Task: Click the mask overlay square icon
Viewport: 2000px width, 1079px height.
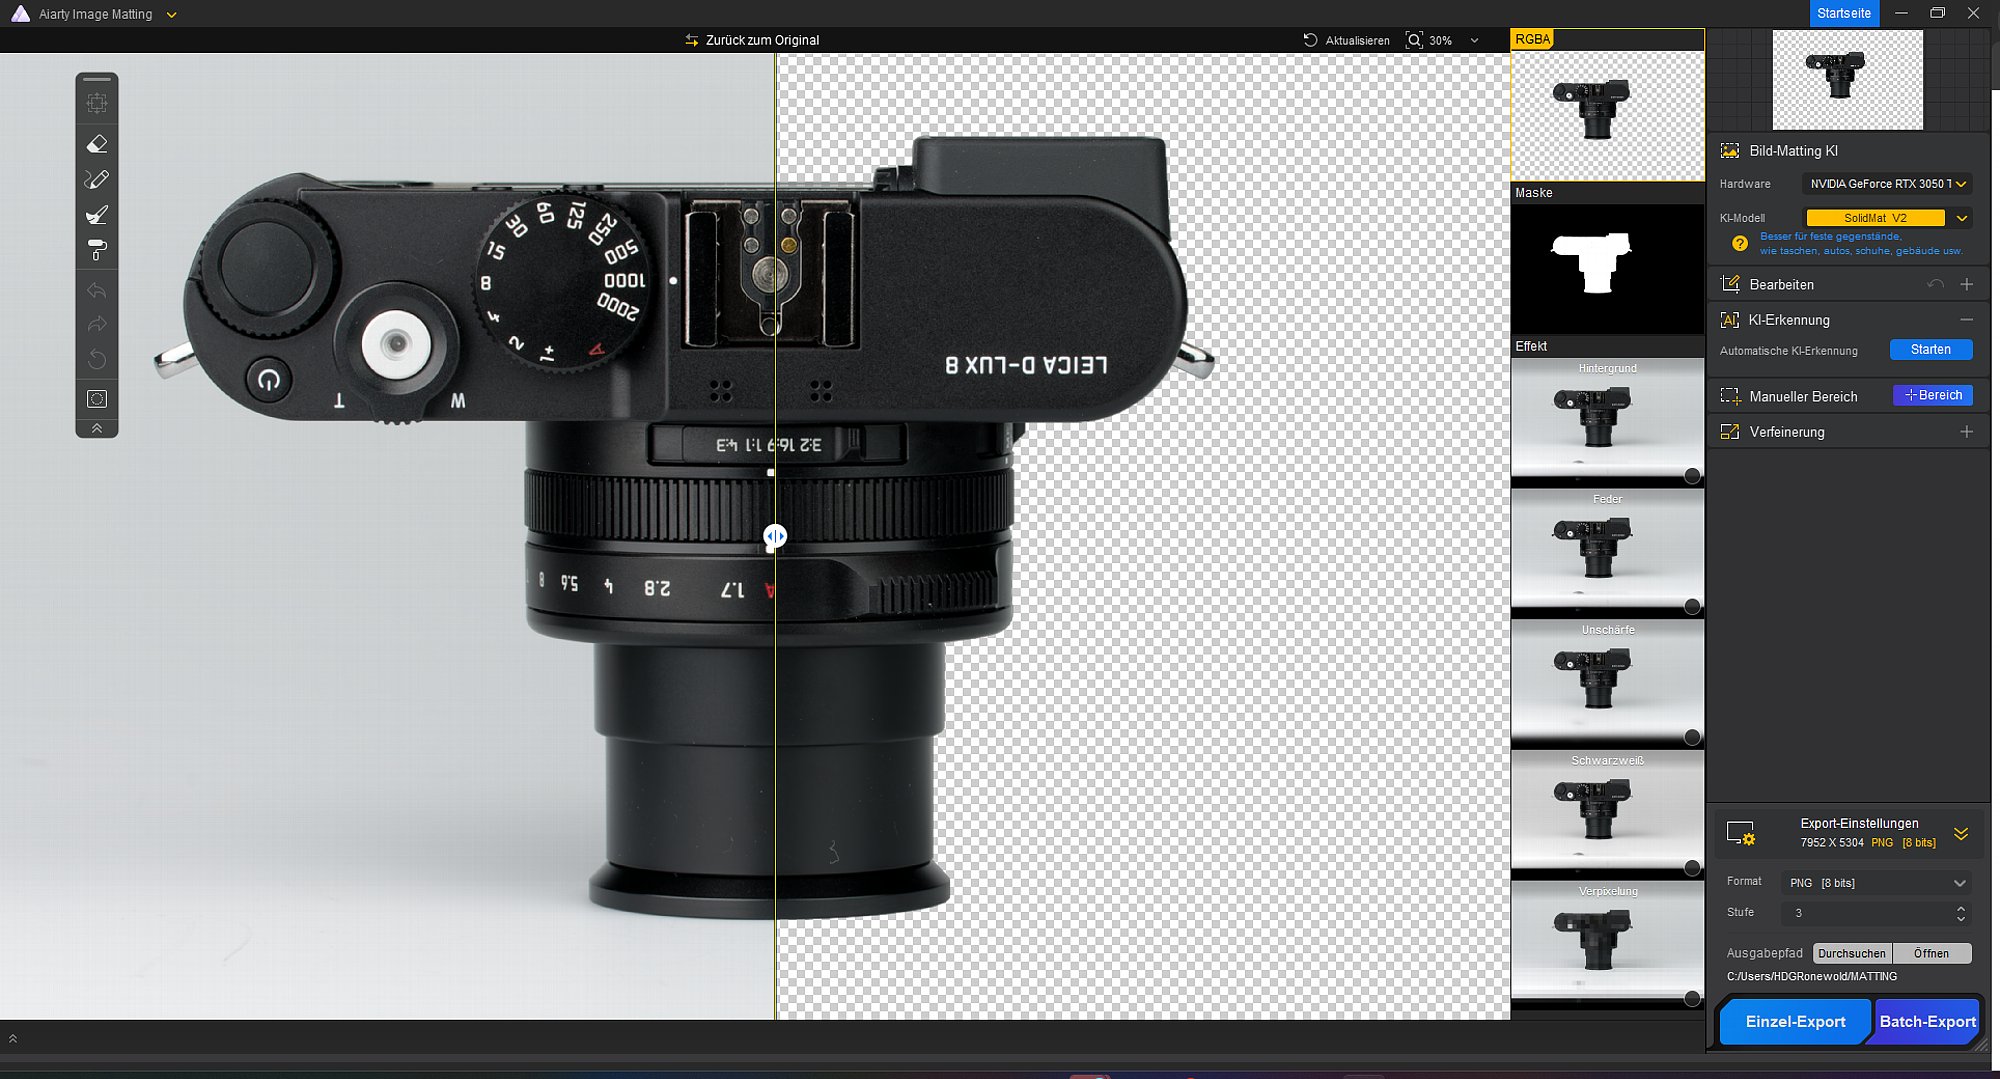Action: 97,399
